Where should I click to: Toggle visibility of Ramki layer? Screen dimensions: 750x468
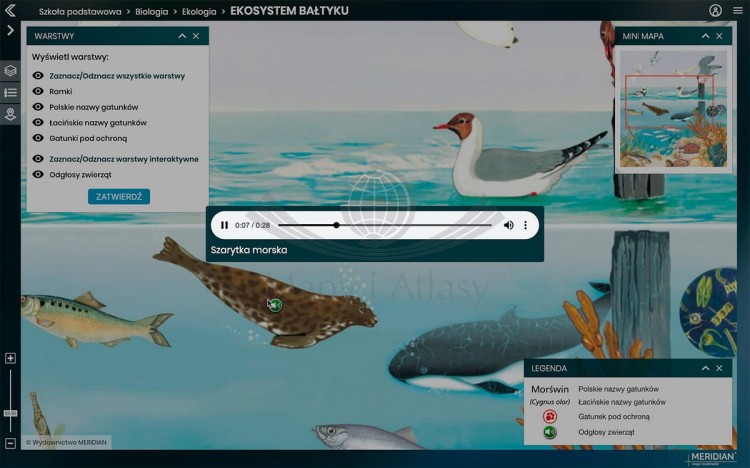tap(38, 91)
